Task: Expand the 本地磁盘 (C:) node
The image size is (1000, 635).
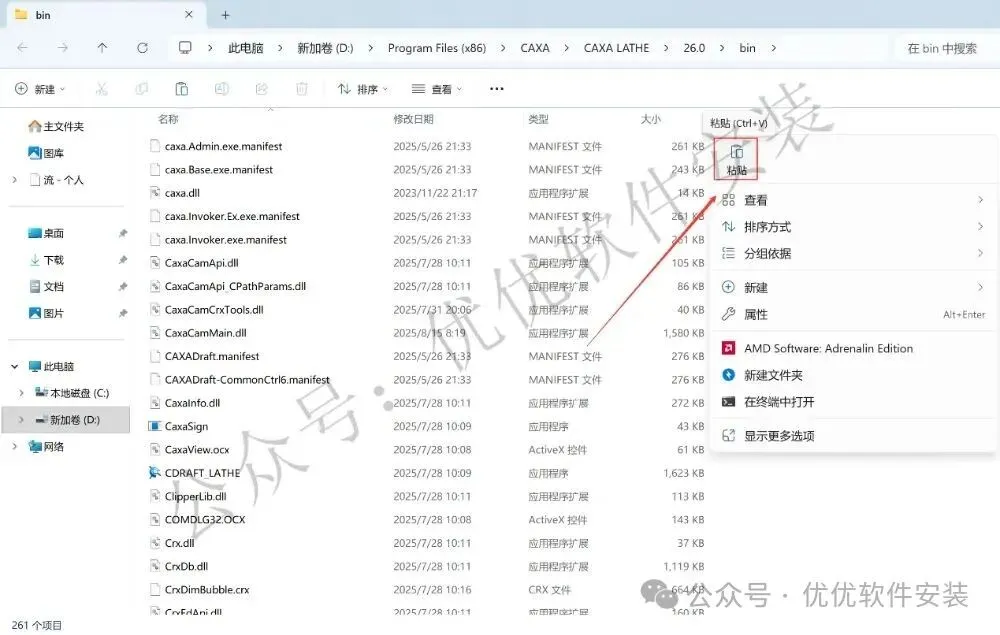Action: pyautogui.click(x=21, y=393)
